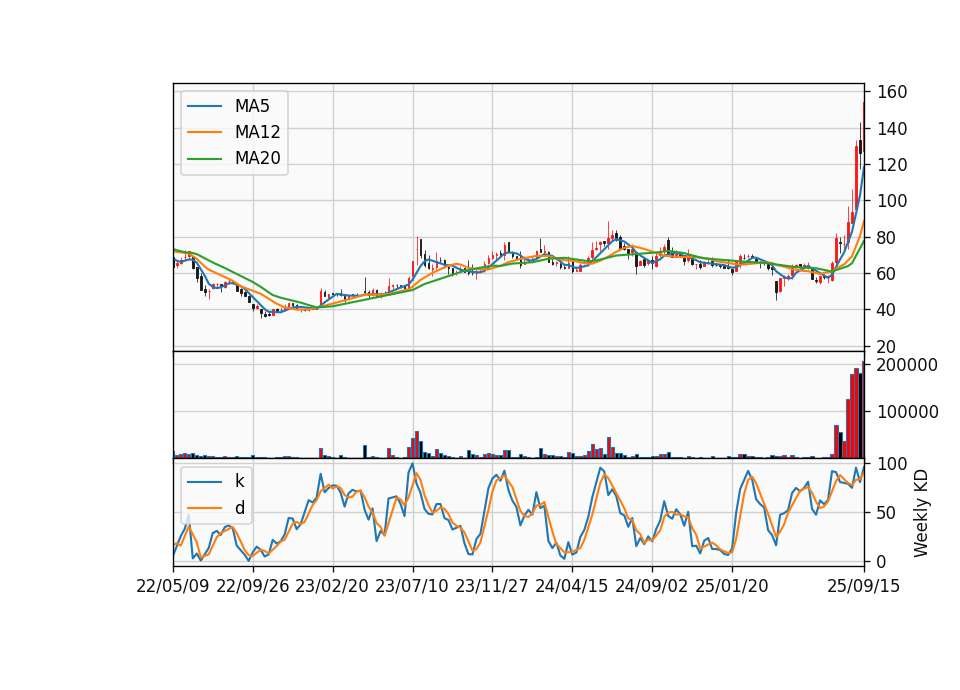
Task: Click the 200000 volume axis tick
Action: coord(907,365)
